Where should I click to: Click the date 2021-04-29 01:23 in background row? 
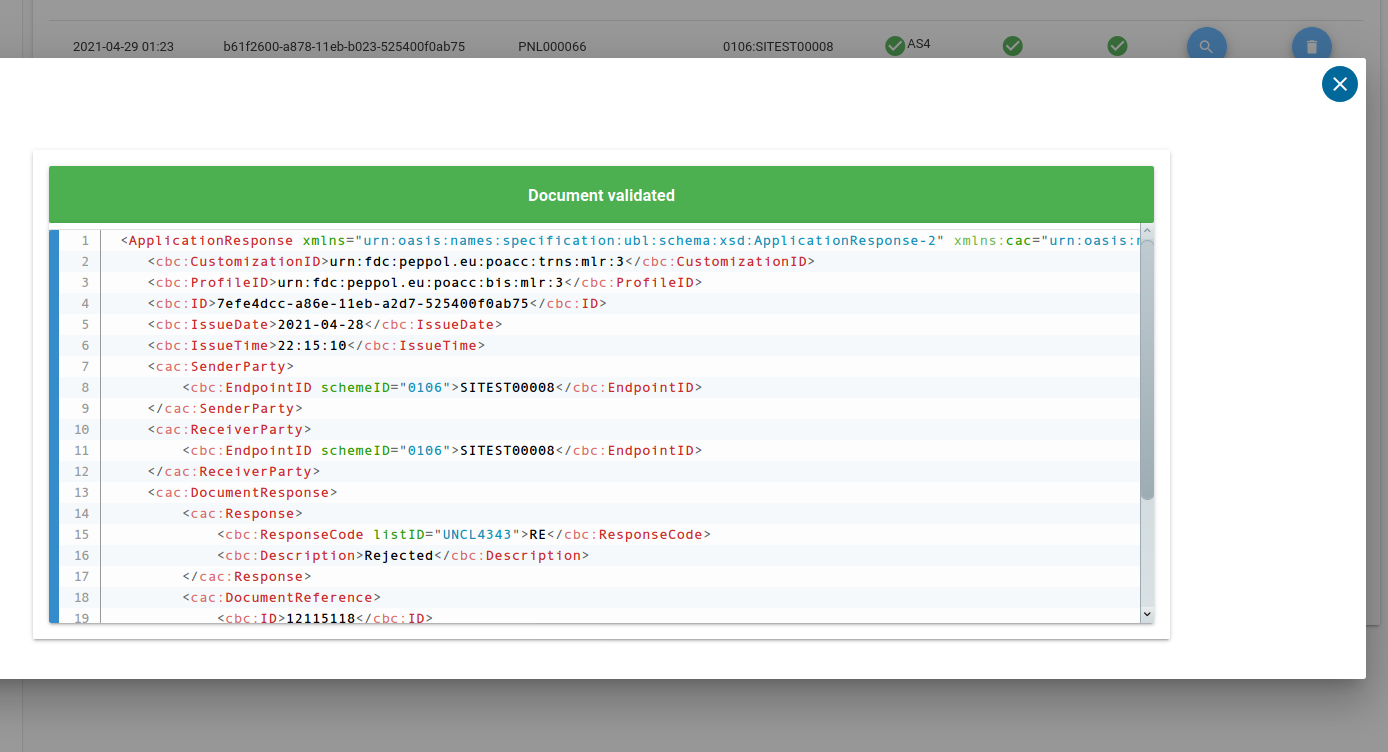point(123,47)
